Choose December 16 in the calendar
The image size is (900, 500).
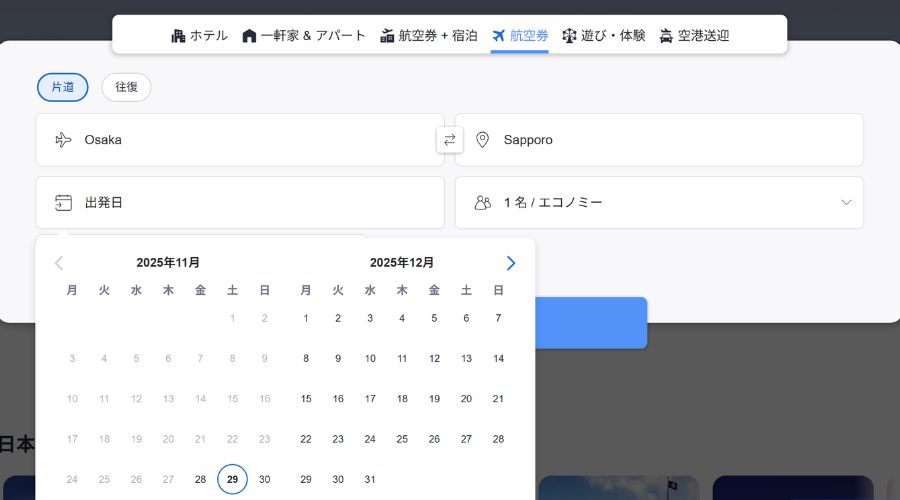pyautogui.click(x=338, y=398)
